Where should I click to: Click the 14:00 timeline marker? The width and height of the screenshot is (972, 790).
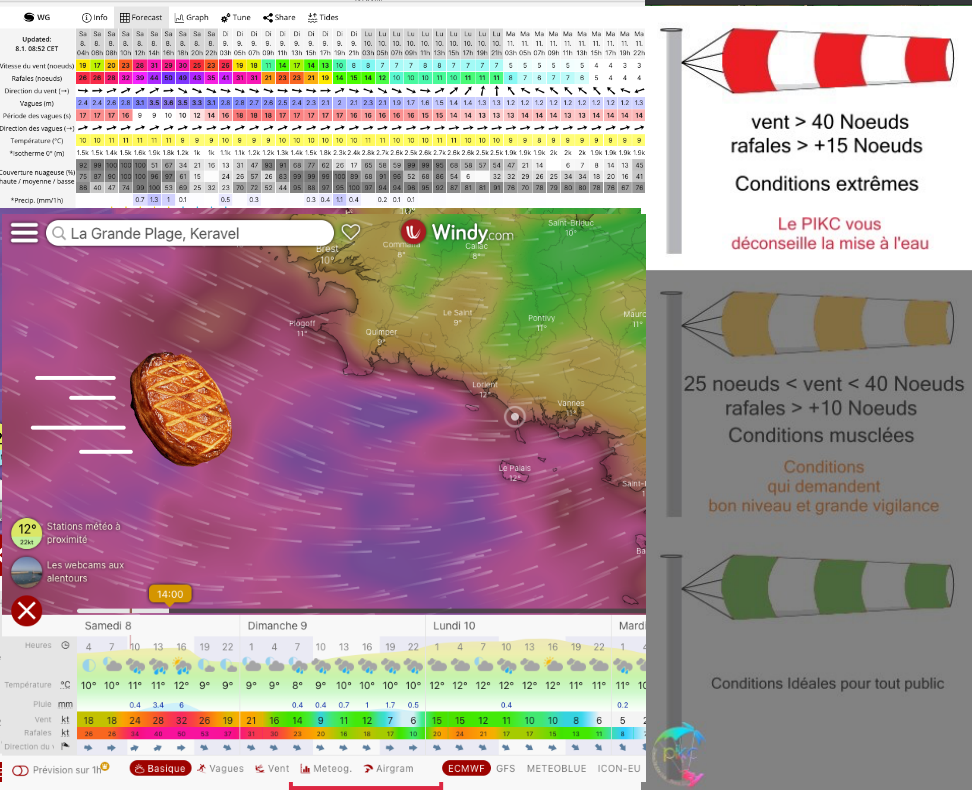tap(170, 594)
